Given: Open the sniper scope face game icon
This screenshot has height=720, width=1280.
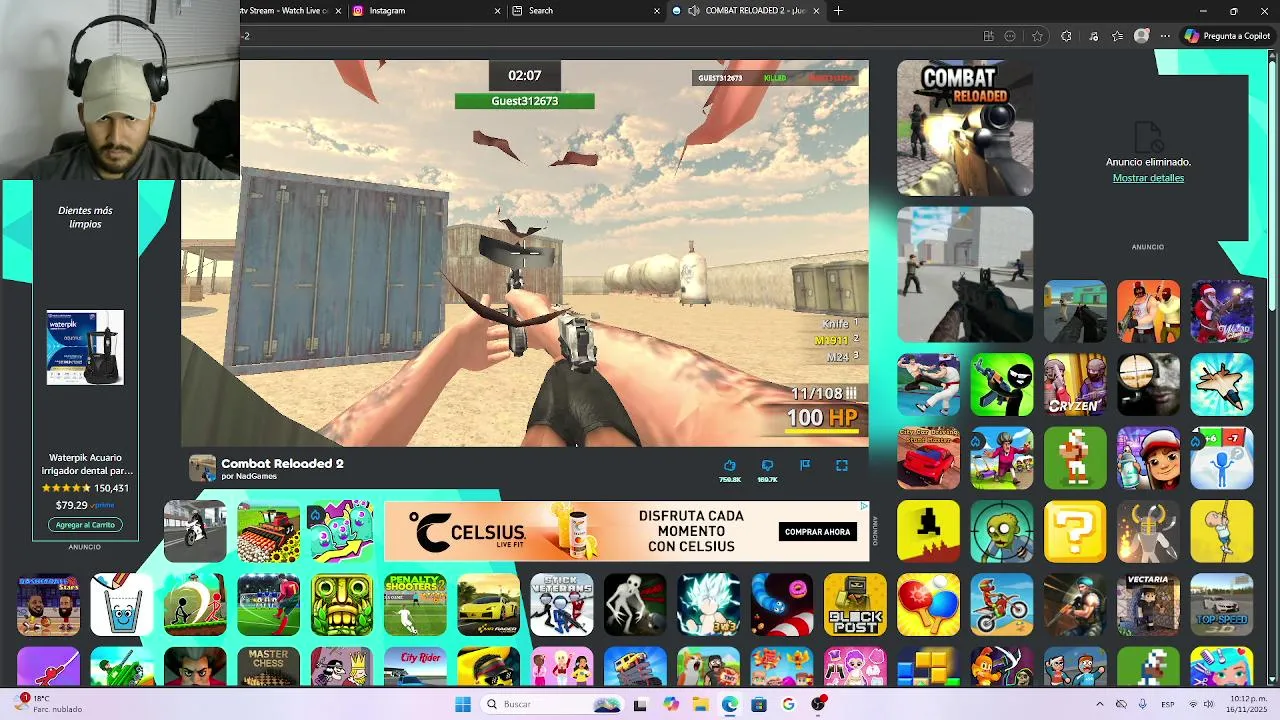Looking at the screenshot, I should 1148,384.
